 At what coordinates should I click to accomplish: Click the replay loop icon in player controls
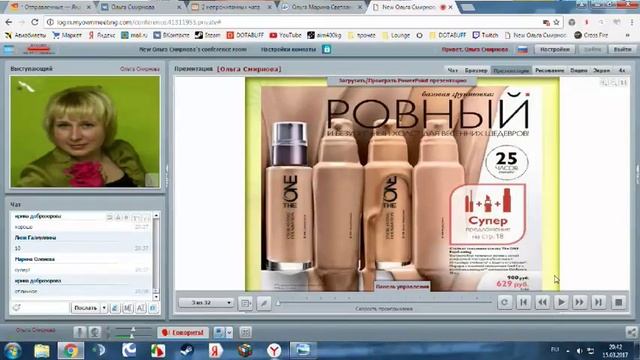[x=504, y=302]
